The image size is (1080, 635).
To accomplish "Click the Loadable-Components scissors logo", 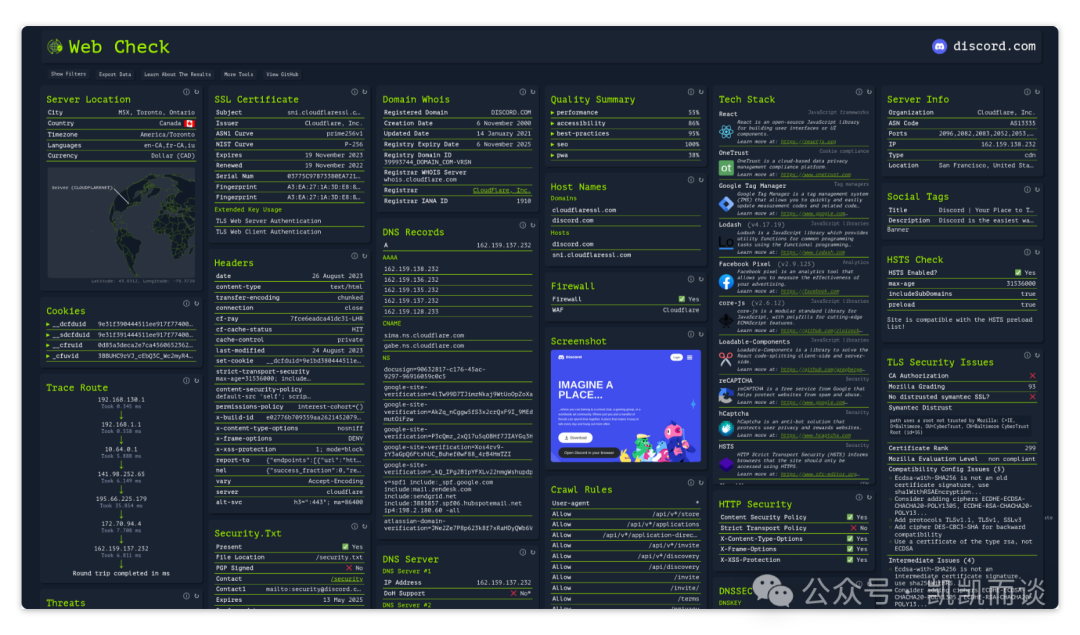I will click(726, 359).
